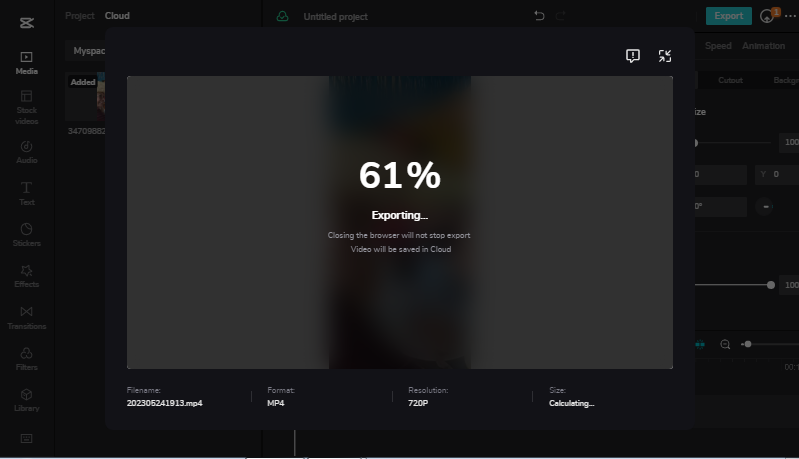Open the Animation tab
The height and width of the screenshot is (459, 799).
click(x=763, y=46)
